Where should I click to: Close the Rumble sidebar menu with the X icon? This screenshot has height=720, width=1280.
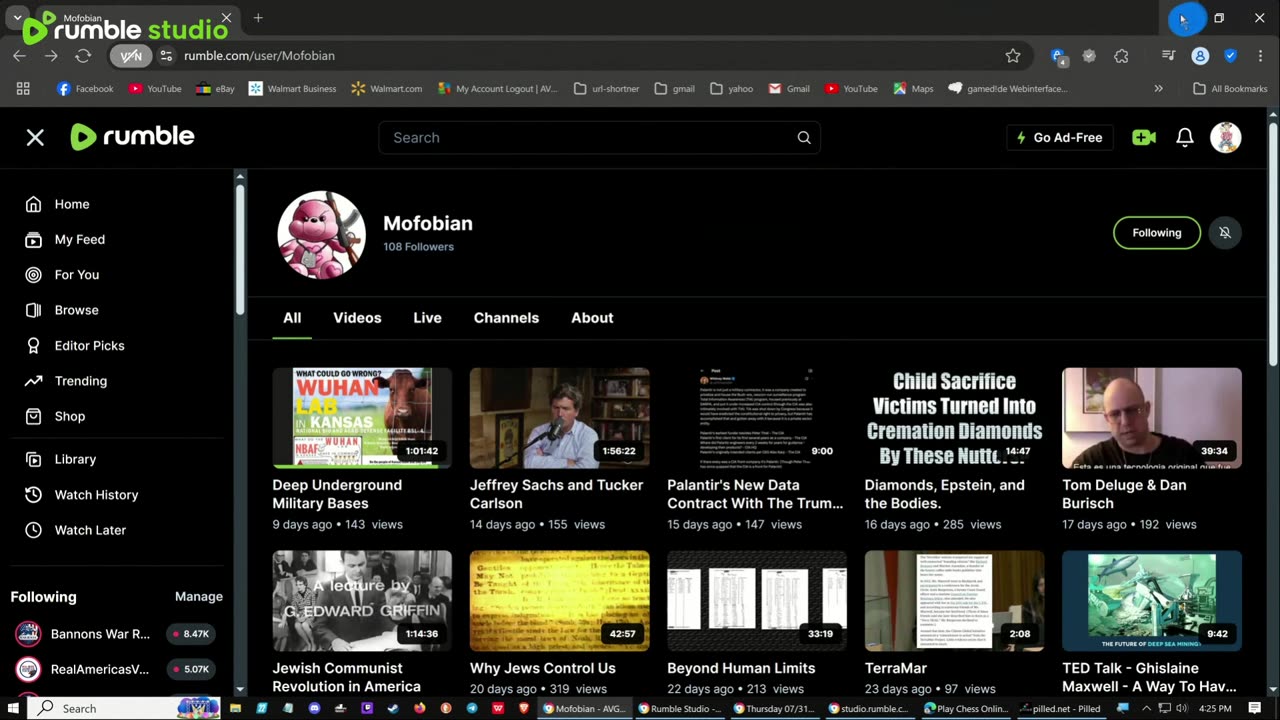coord(35,137)
